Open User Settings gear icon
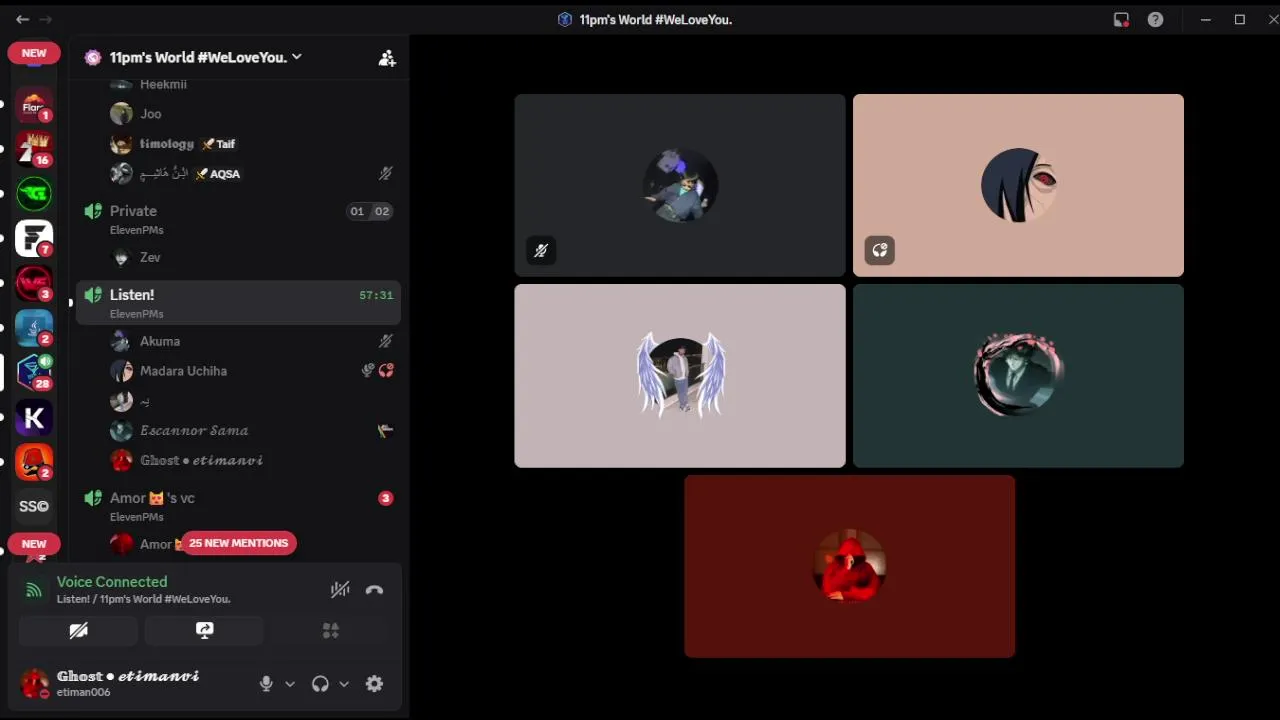The width and height of the screenshot is (1280, 720). pos(374,684)
